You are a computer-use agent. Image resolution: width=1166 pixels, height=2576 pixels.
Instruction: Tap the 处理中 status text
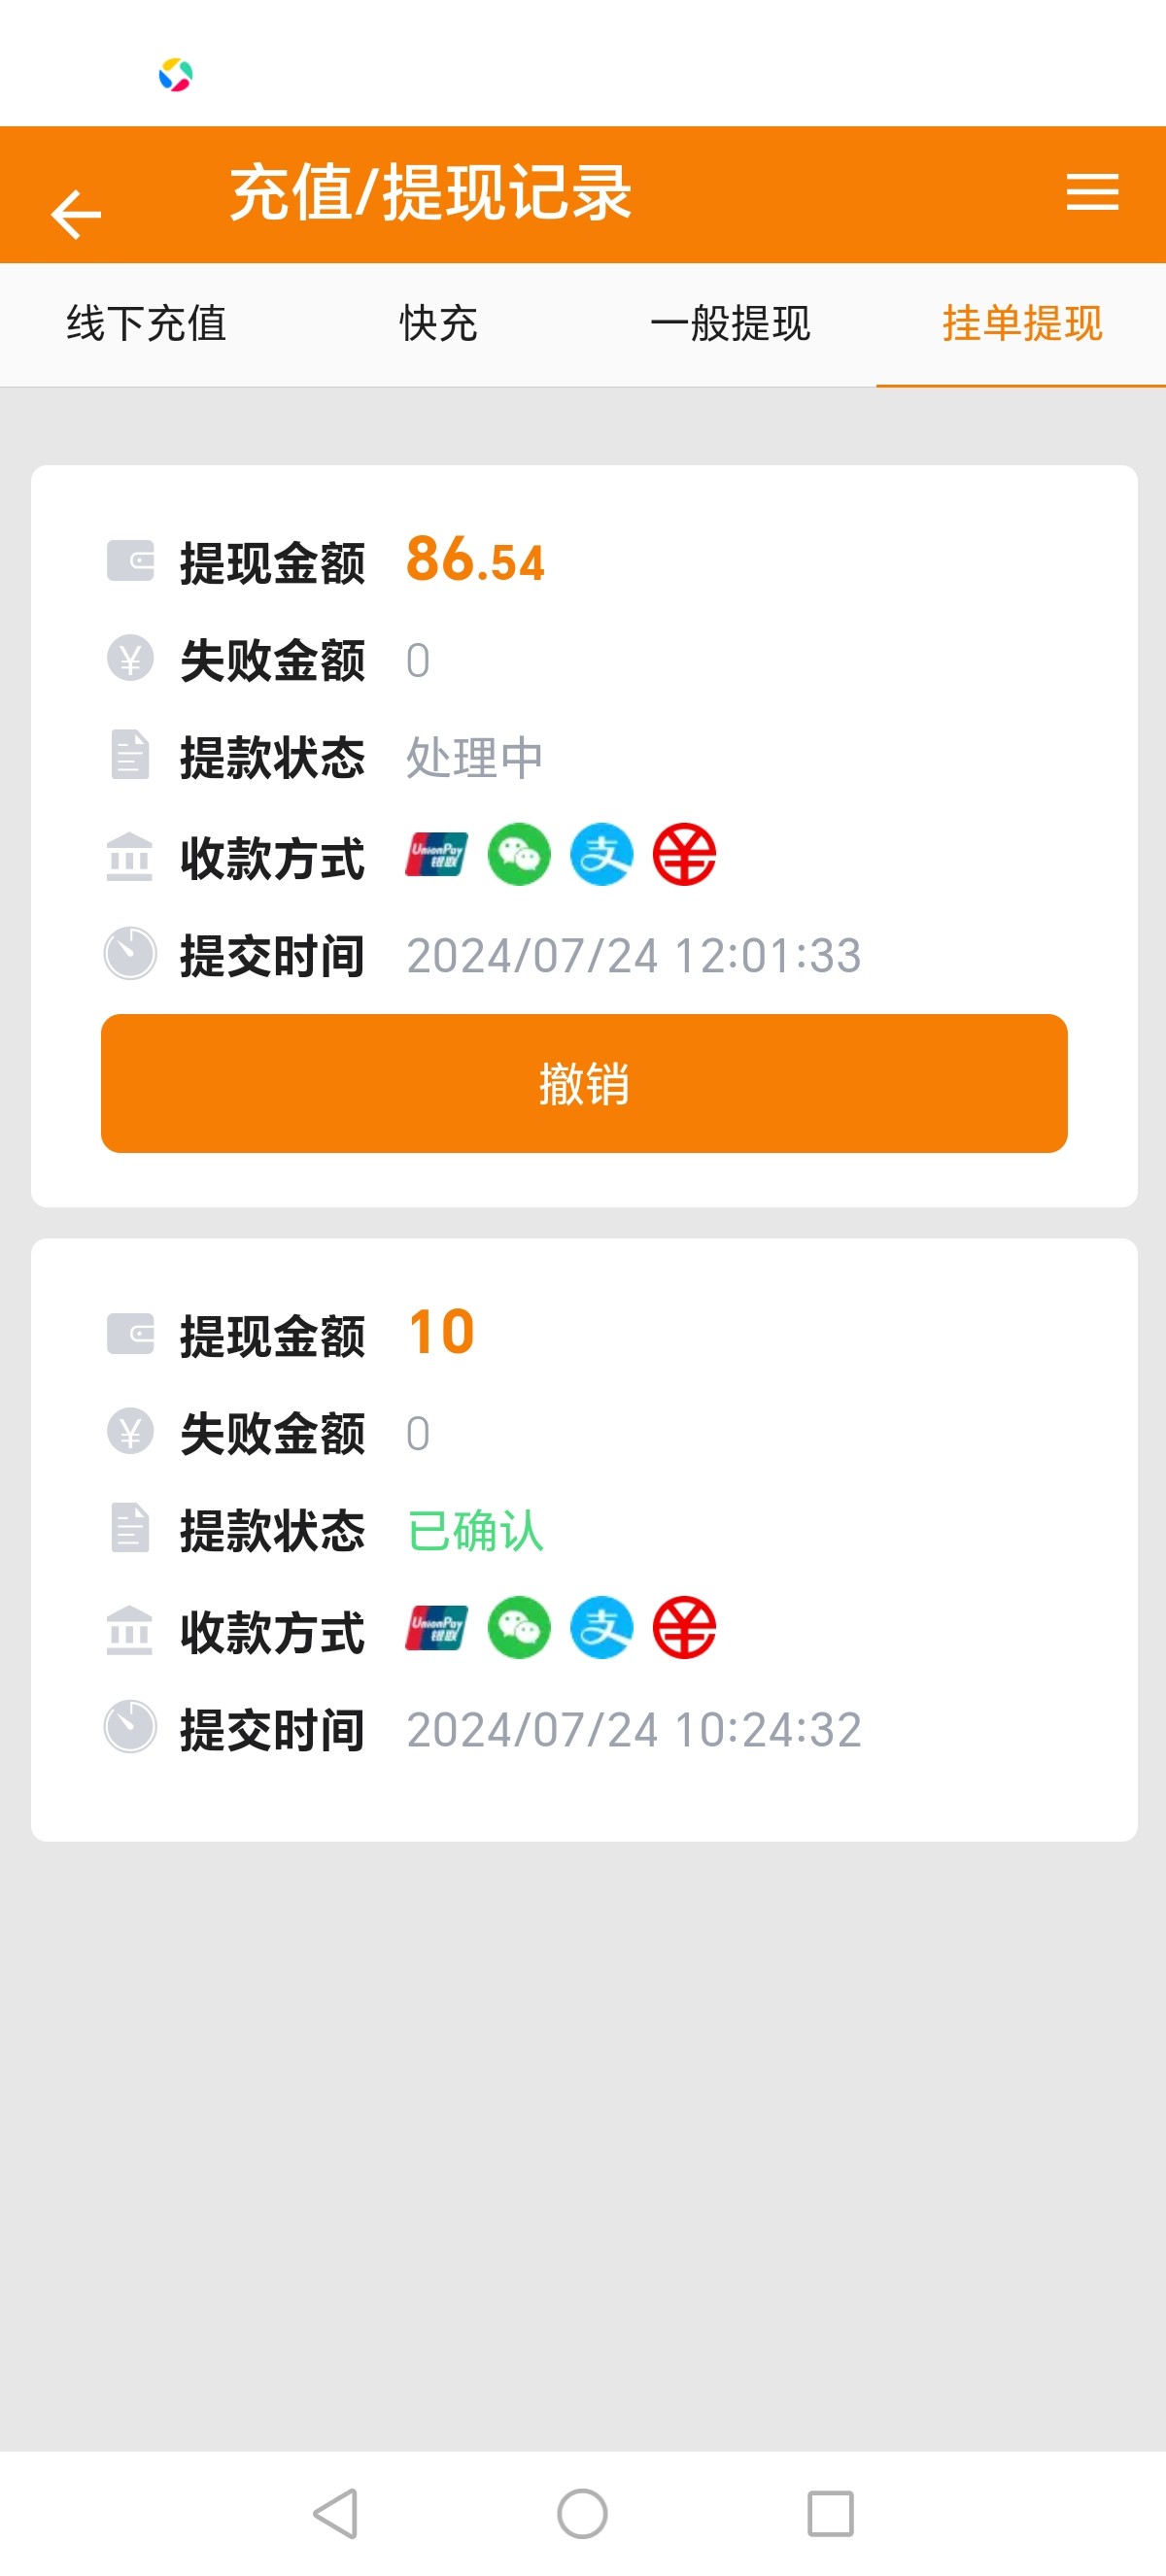(x=474, y=758)
